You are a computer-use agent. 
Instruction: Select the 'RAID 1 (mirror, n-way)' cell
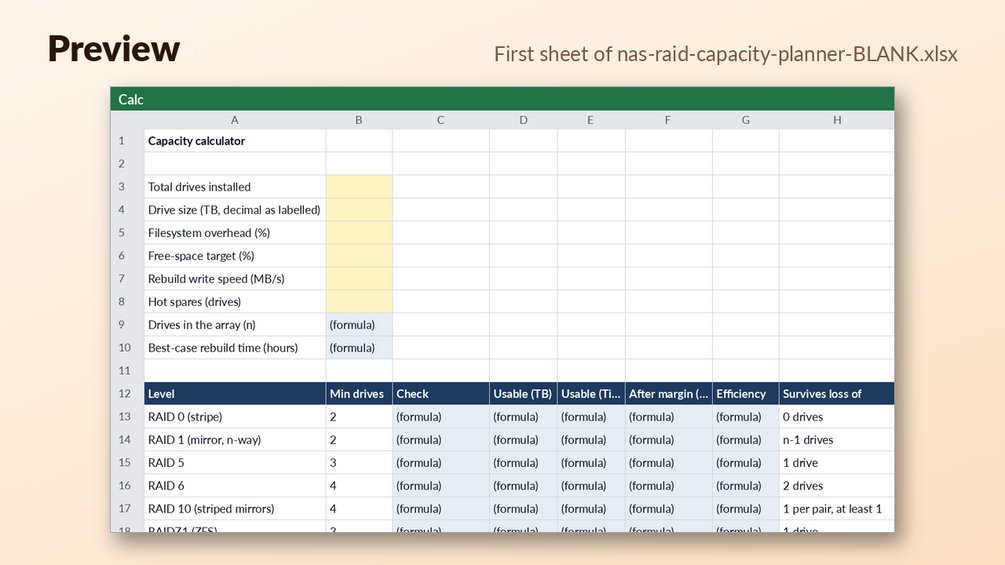[235, 440]
